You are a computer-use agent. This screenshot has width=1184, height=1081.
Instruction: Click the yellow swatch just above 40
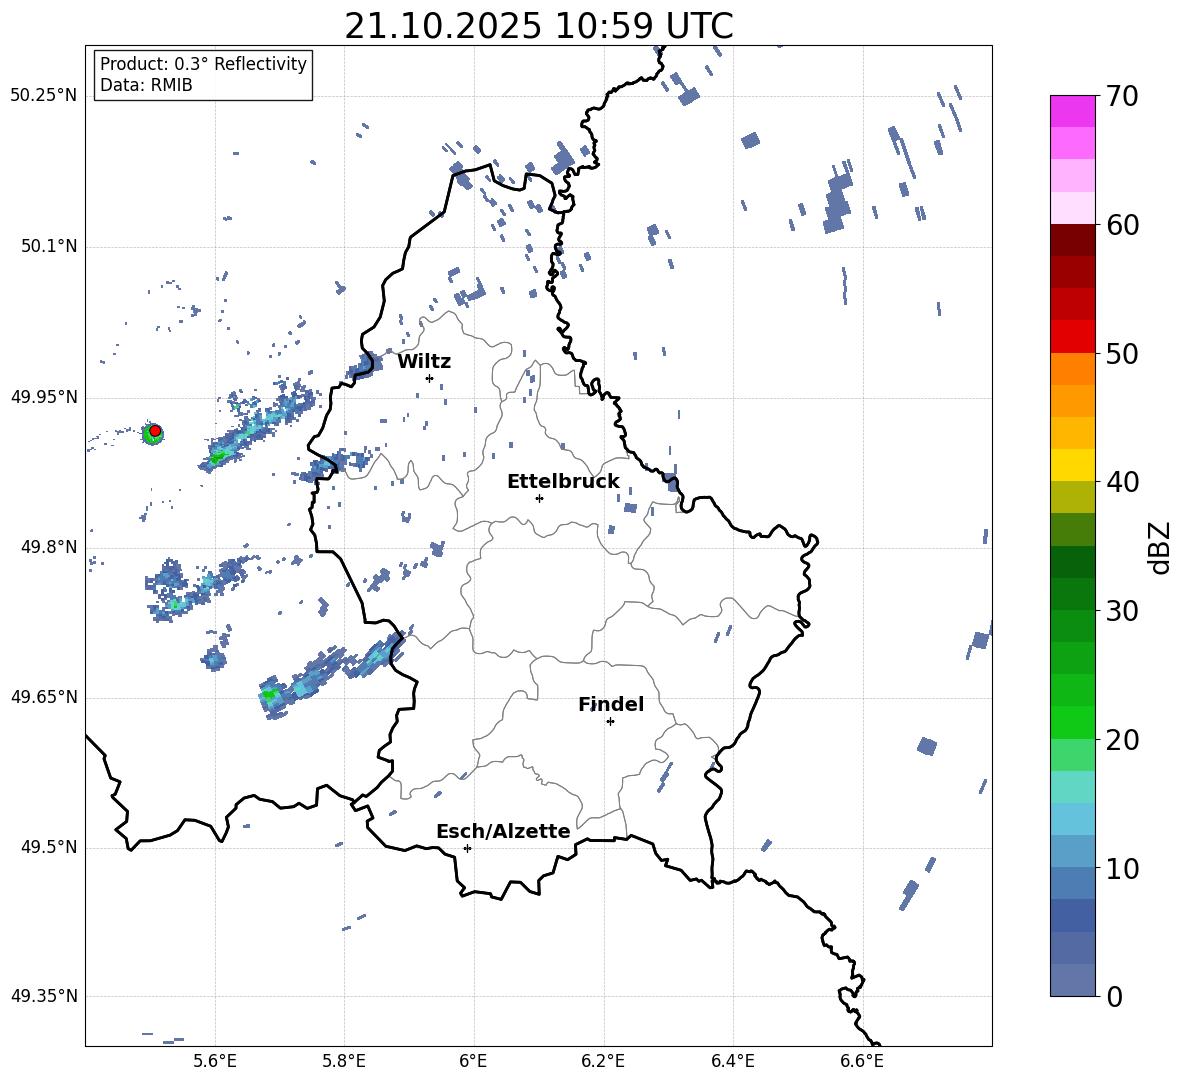(1072, 465)
